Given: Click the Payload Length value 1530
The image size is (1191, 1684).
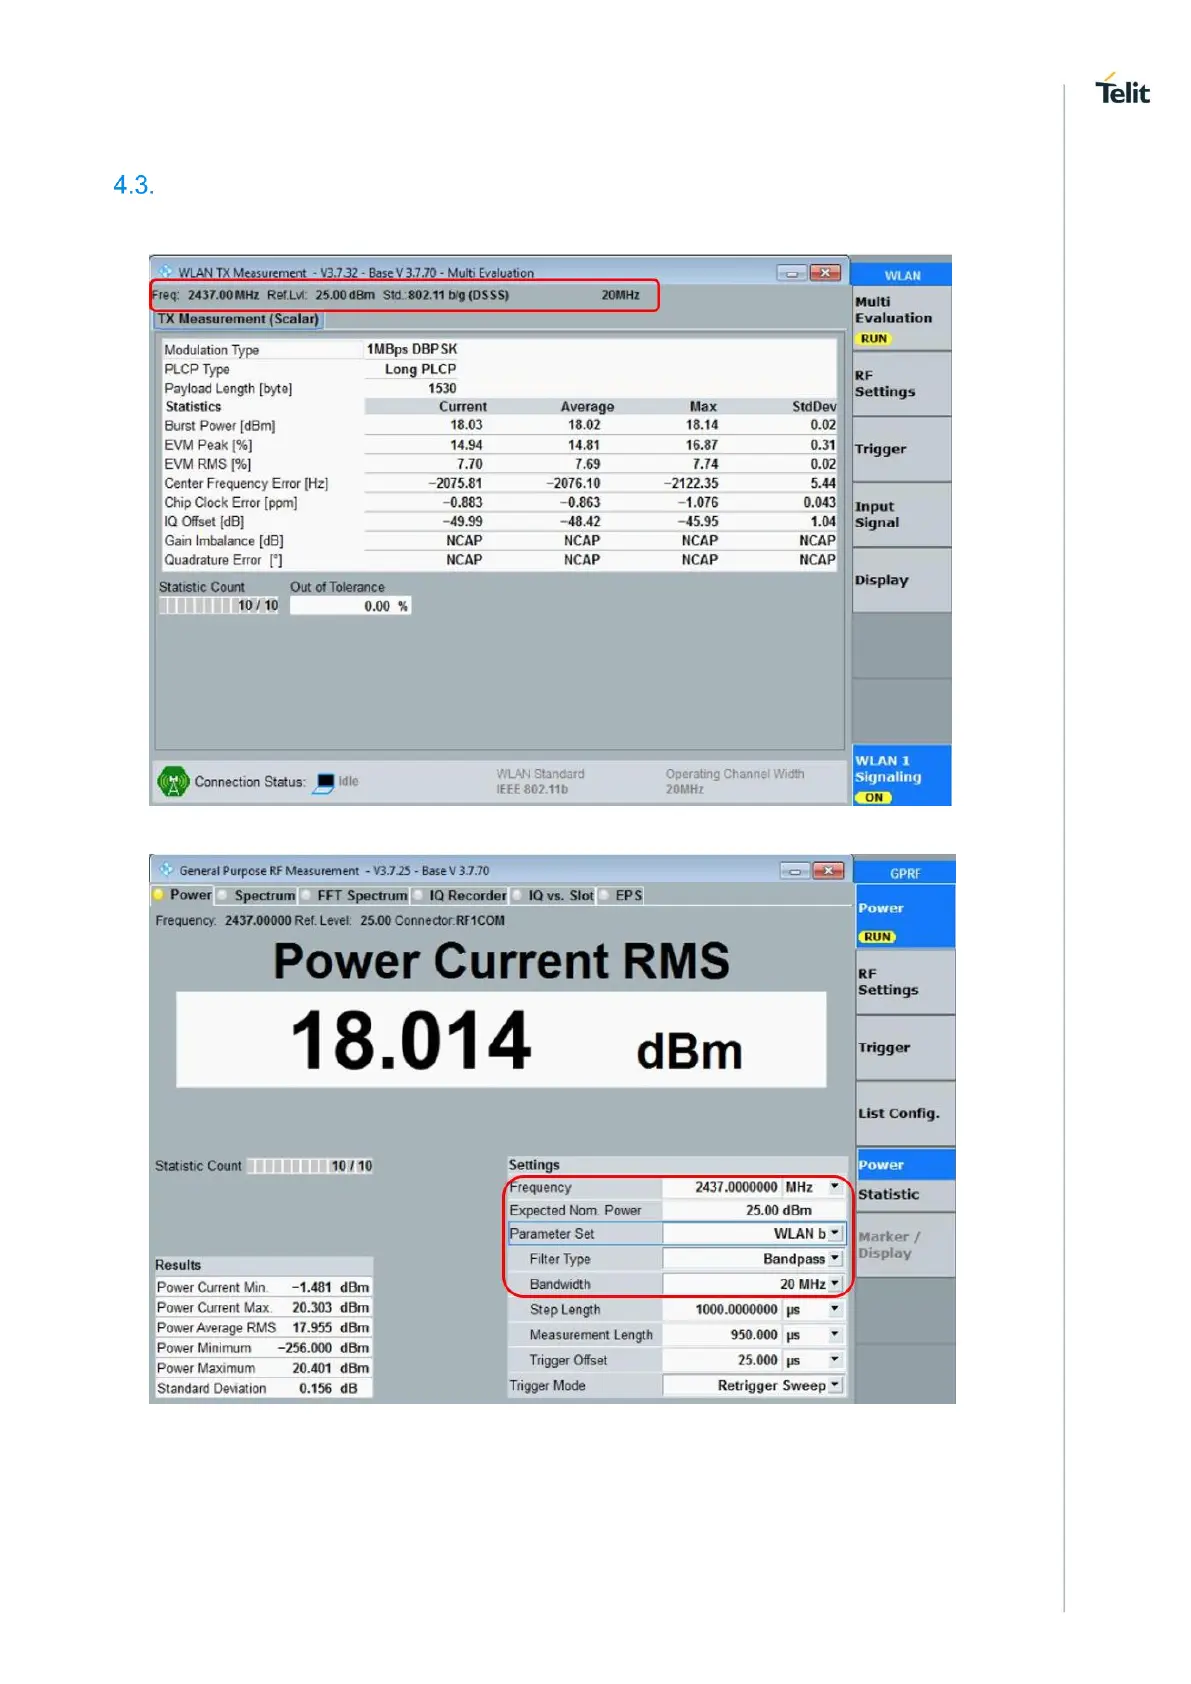Looking at the screenshot, I should point(442,388).
